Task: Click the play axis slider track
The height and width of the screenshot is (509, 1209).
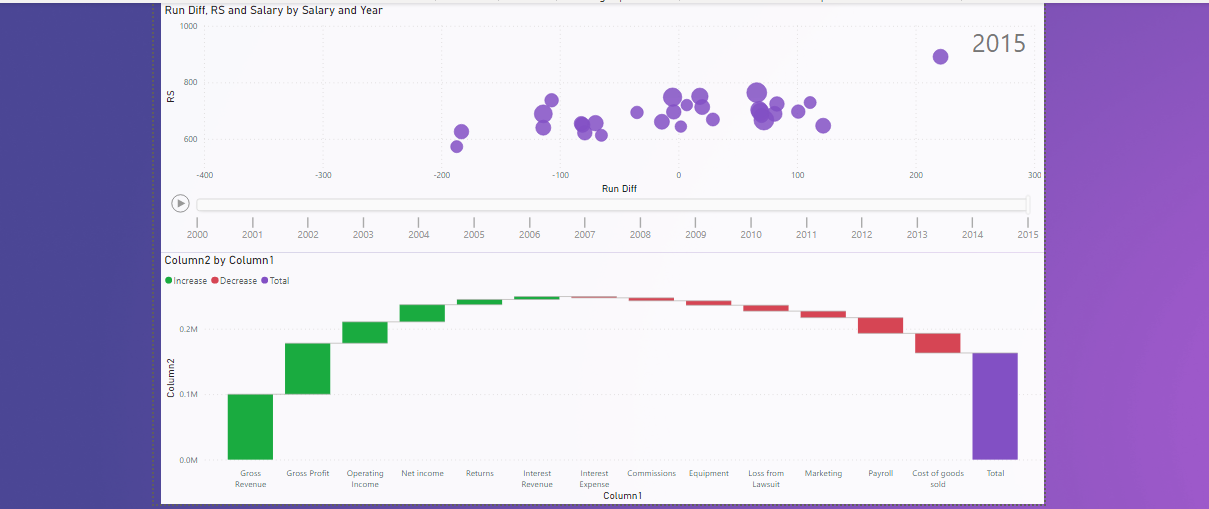Action: [x=611, y=204]
